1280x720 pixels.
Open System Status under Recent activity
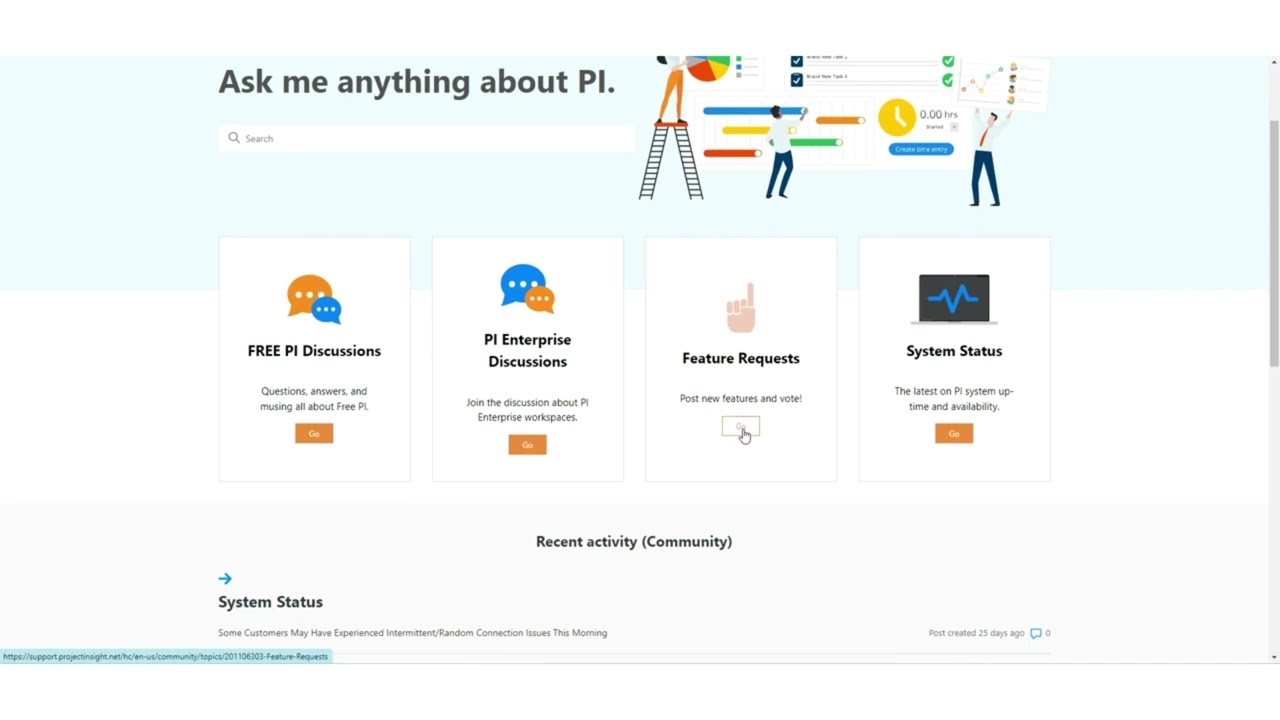pos(270,602)
